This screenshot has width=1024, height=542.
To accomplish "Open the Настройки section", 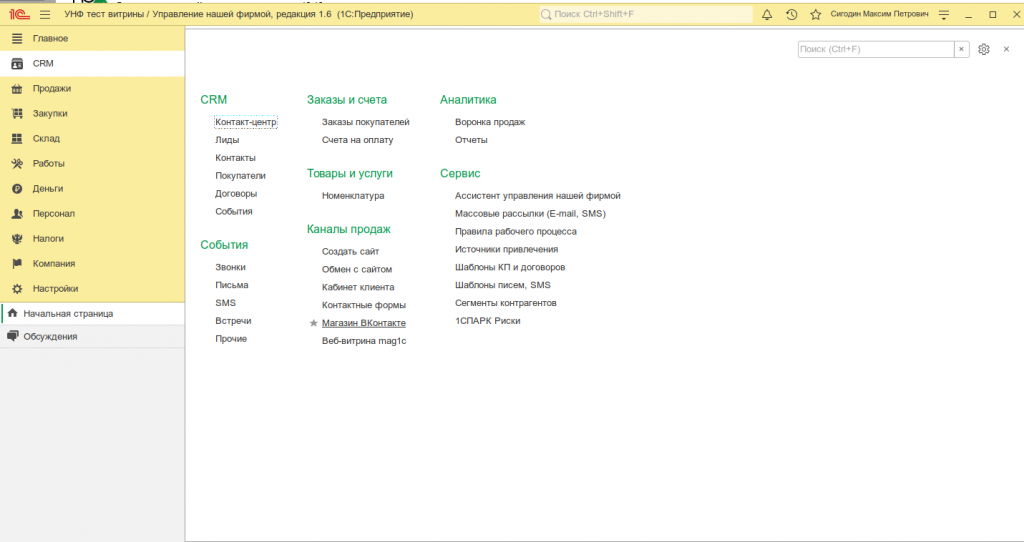I will click(92, 289).
